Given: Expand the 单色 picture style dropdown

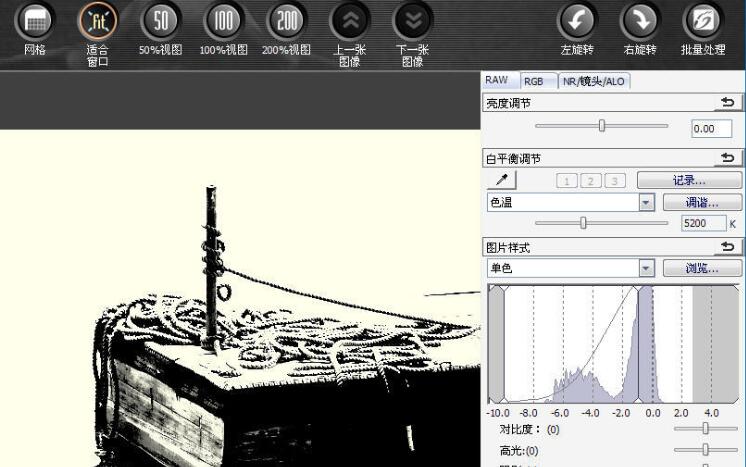Looking at the screenshot, I should pos(645,268).
